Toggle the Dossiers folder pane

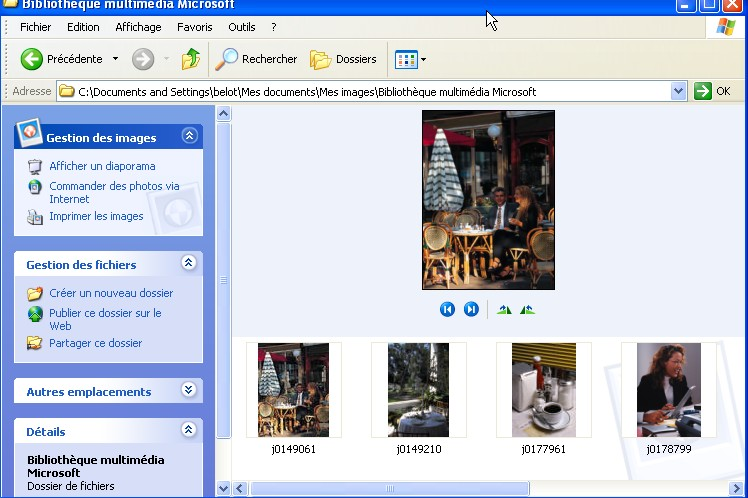[x=343, y=59]
